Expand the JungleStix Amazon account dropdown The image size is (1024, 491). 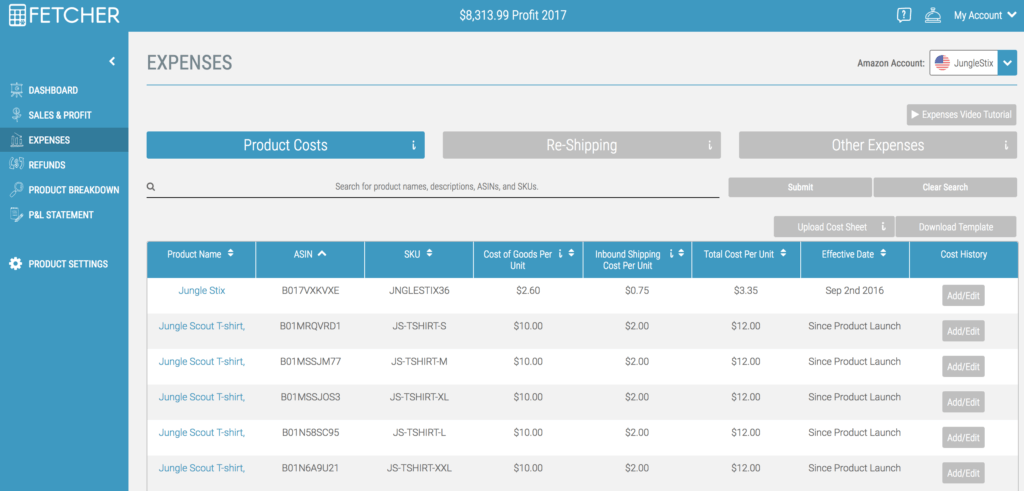pyautogui.click(x=1007, y=63)
